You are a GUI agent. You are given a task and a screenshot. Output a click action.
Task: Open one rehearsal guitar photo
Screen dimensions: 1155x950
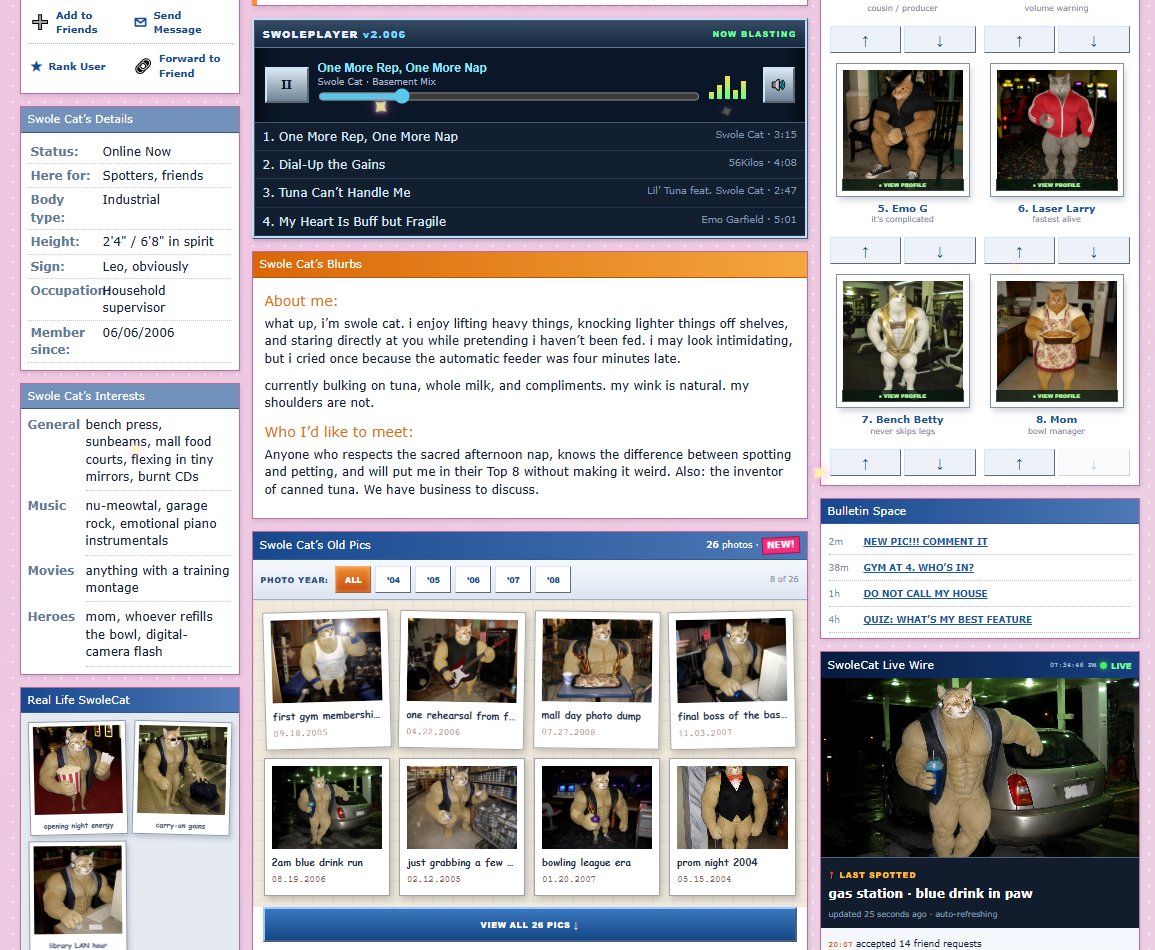[x=462, y=660]
